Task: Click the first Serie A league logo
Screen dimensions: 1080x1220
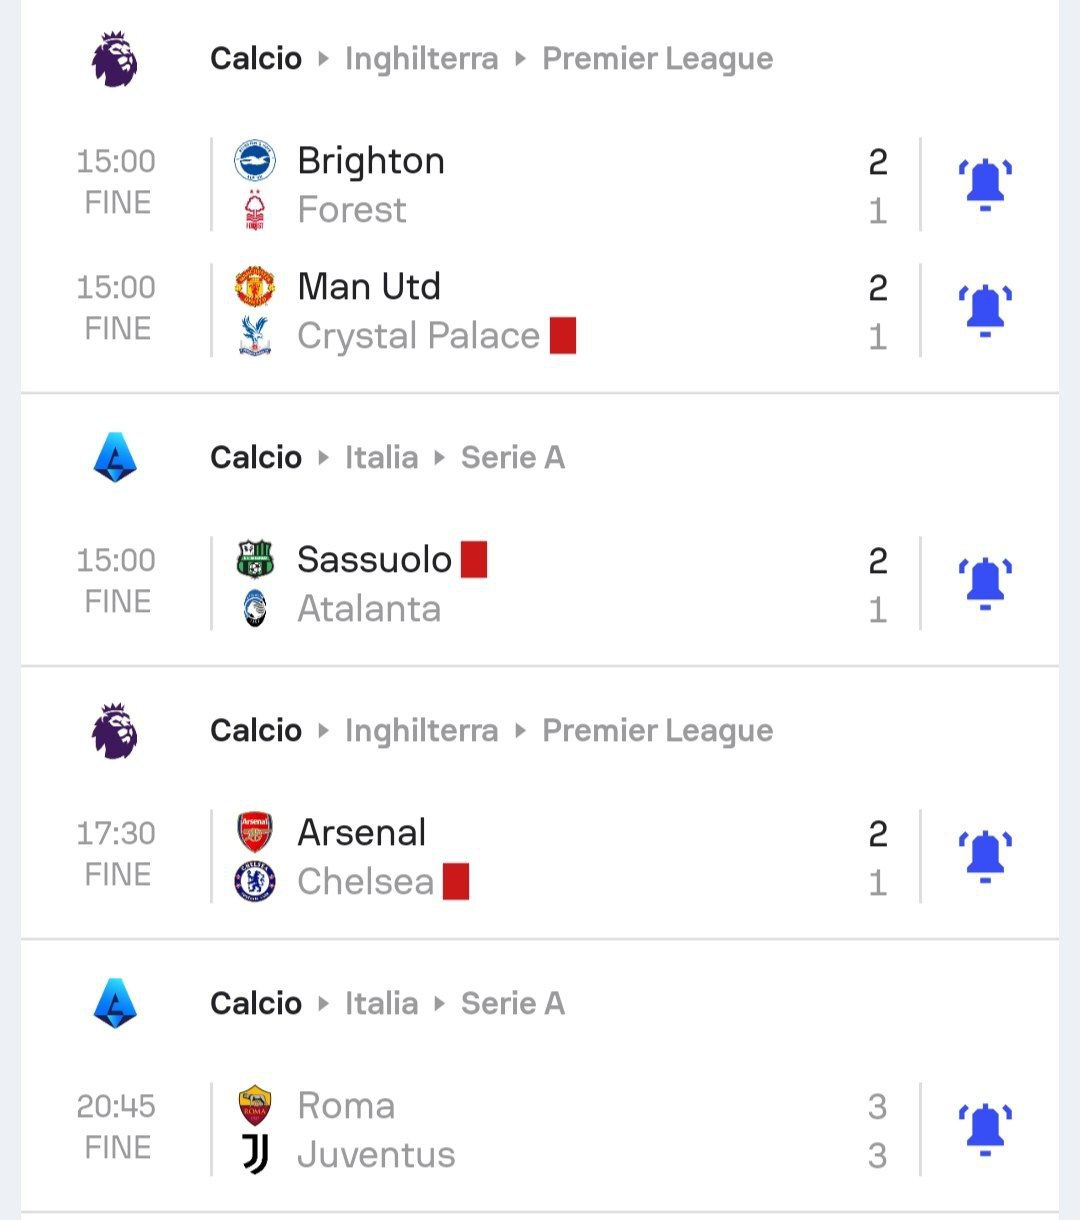Action: pyautogui.click(x=115, y=458)
